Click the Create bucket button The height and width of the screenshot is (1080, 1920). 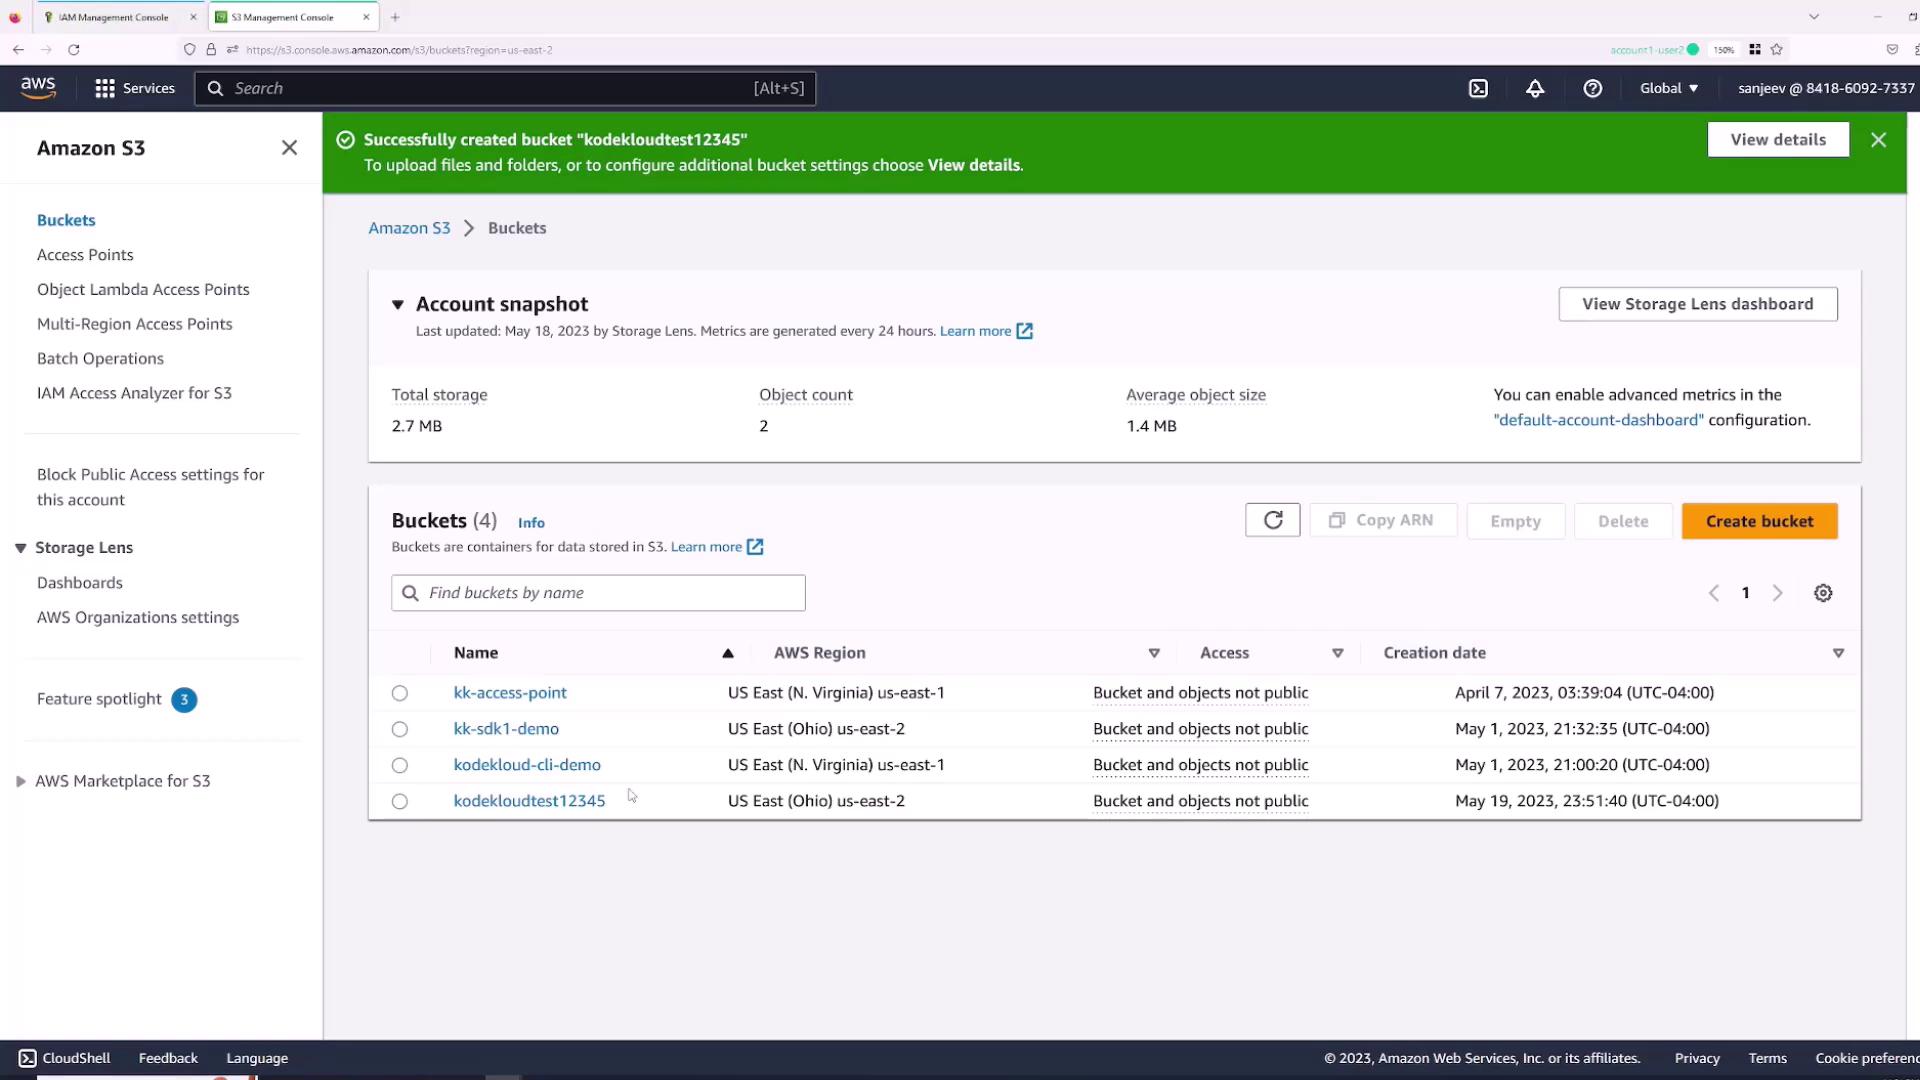[x=1759, y=521]
